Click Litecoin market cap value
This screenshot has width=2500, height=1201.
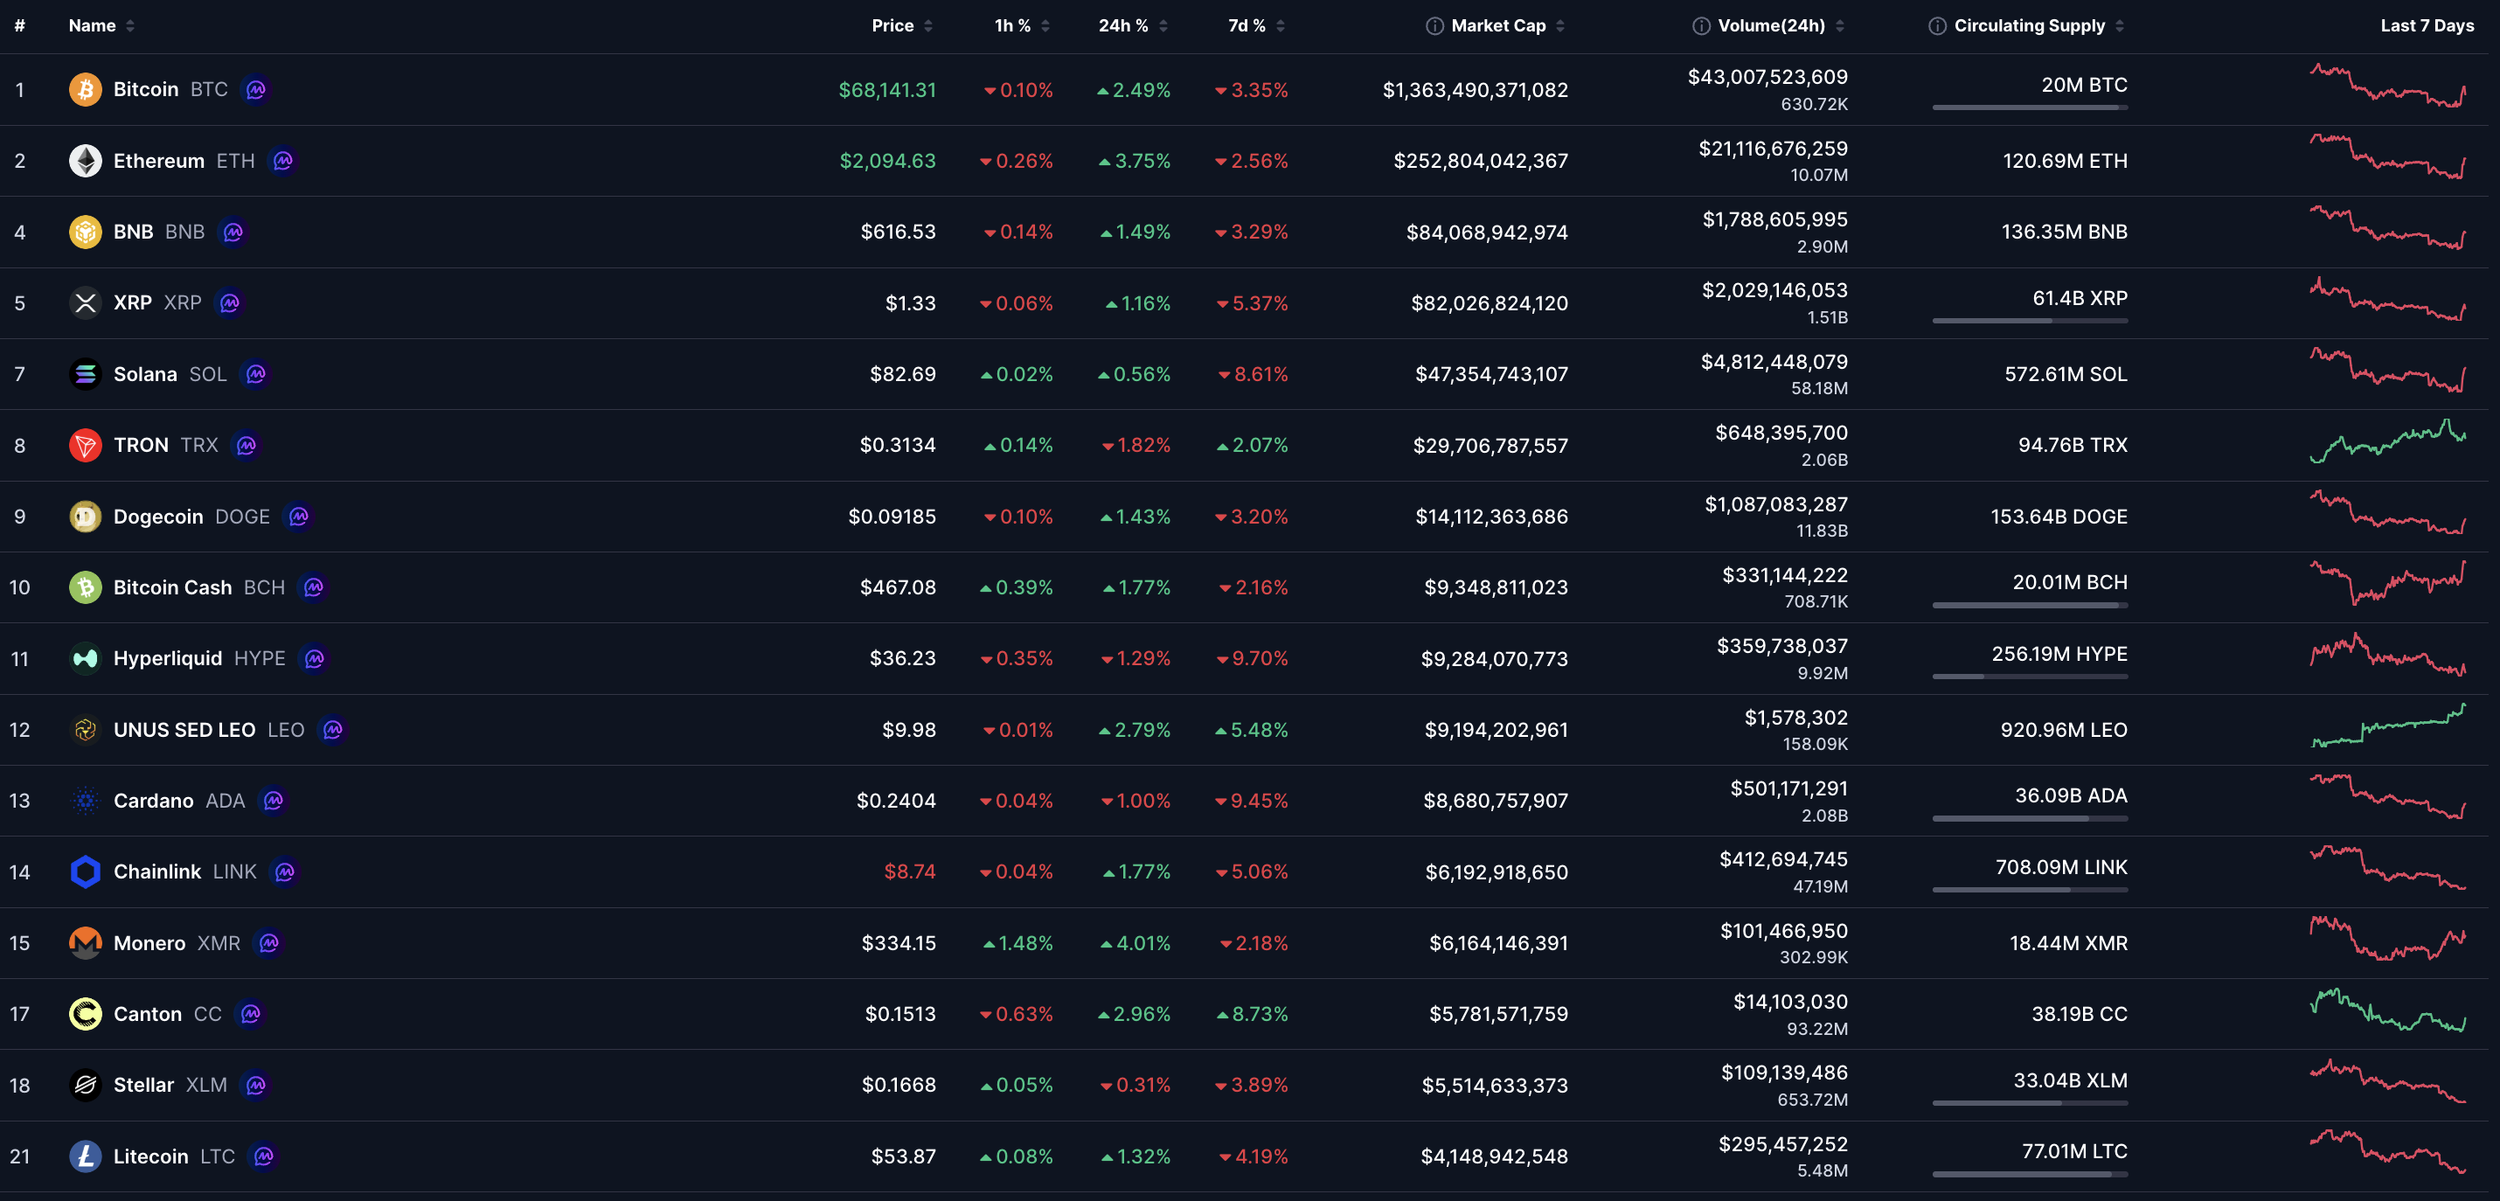[x=1494, y=1157]
